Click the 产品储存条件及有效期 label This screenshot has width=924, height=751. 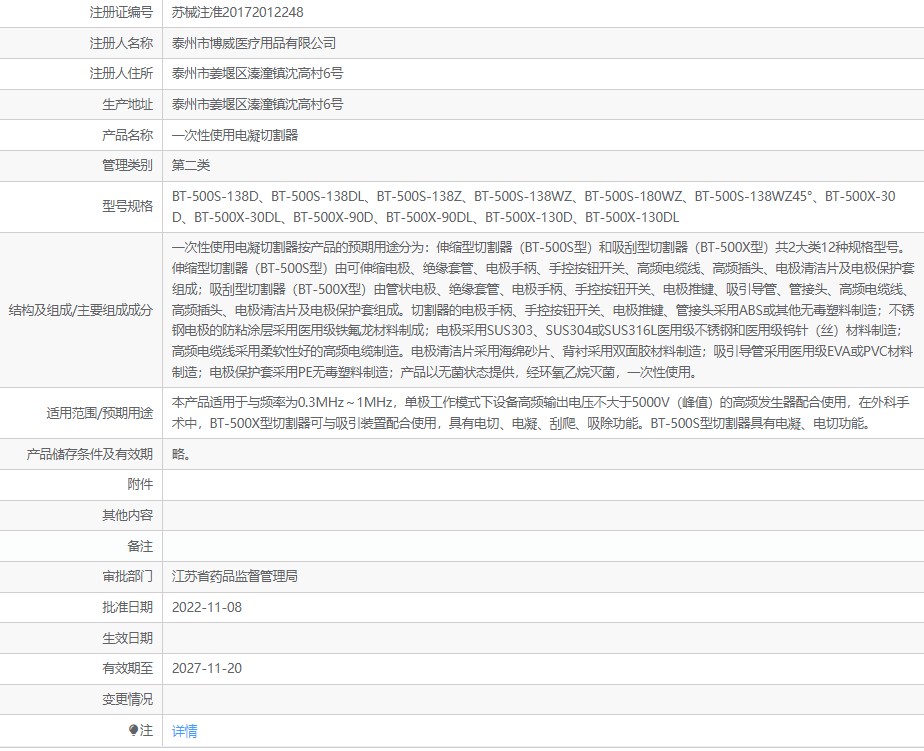90,454
